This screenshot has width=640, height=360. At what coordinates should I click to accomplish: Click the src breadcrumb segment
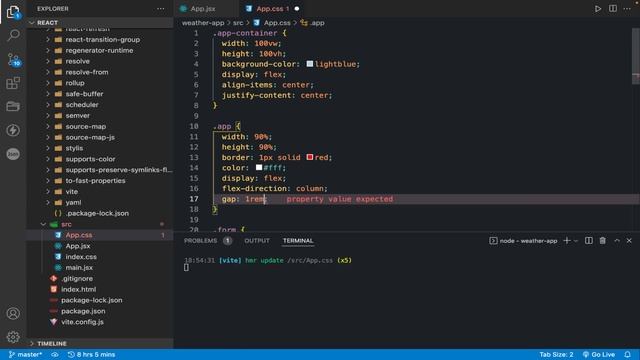coord(238,23)
